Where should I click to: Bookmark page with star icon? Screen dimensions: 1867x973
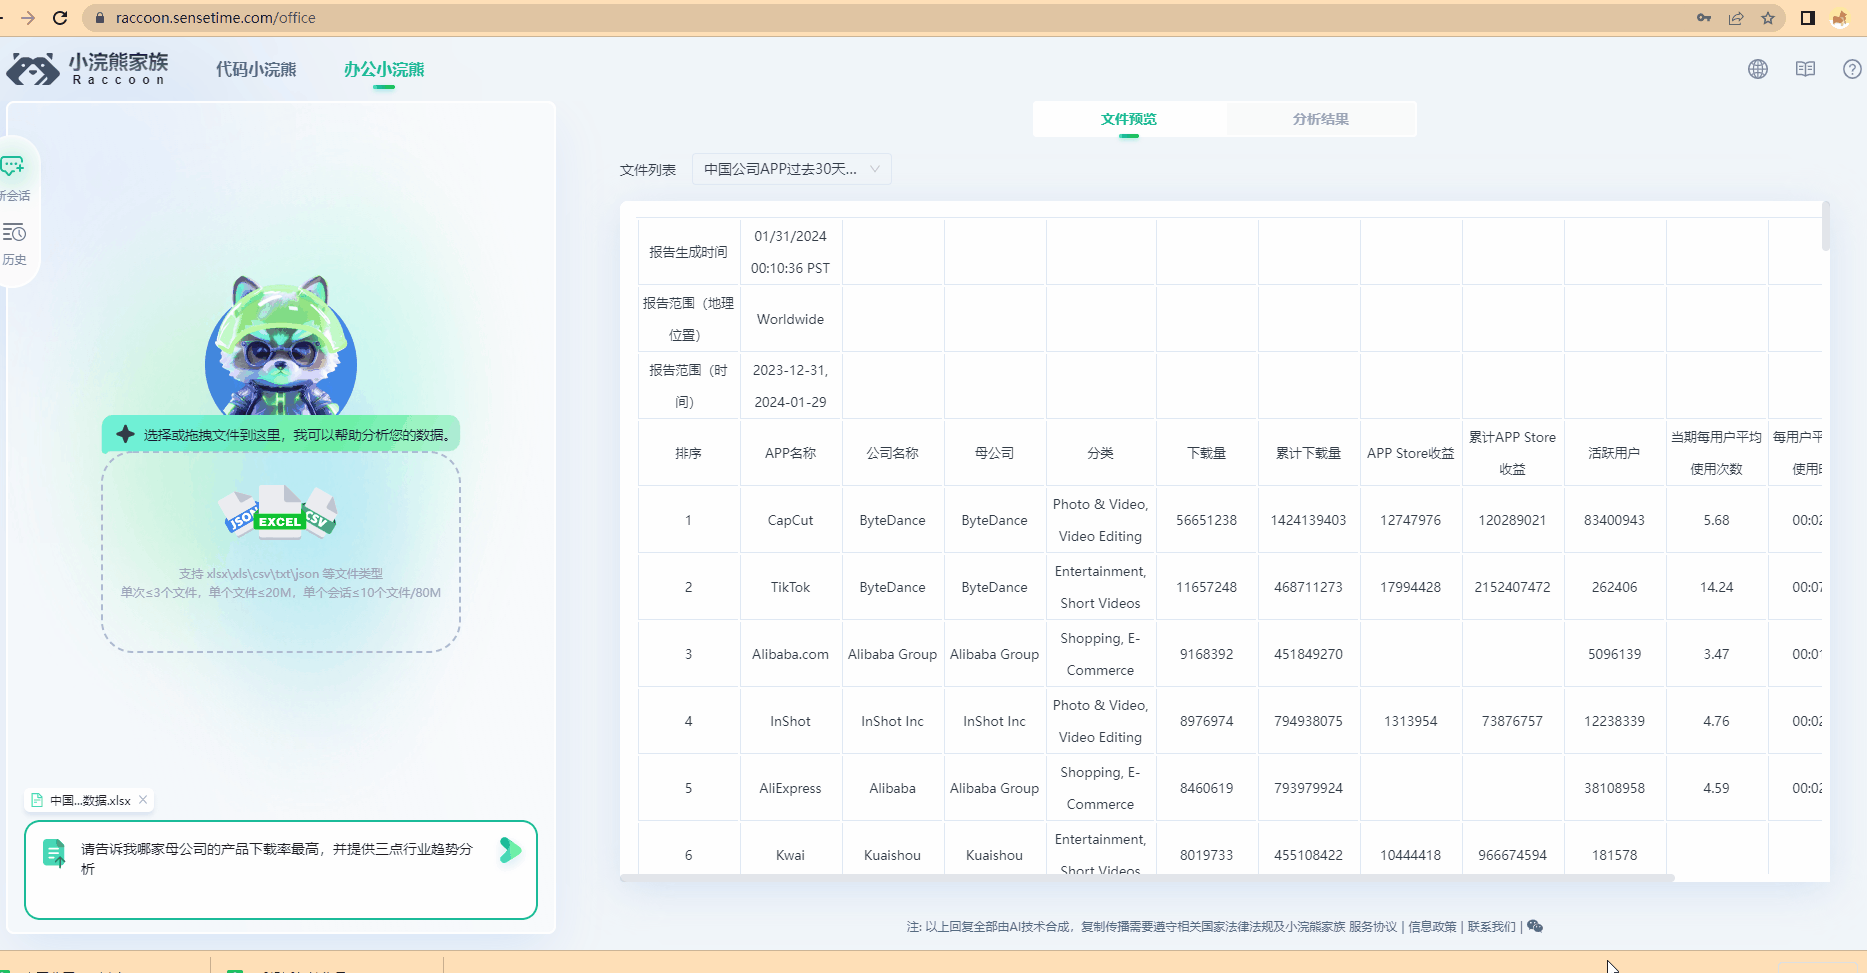[x=1768, y=18]
